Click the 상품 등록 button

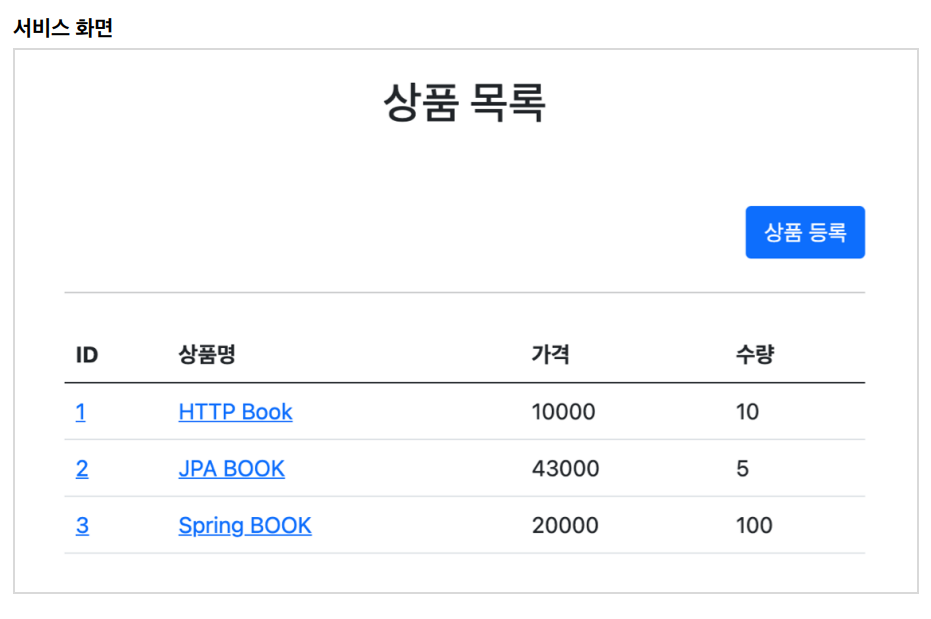(x=805, y=232)
